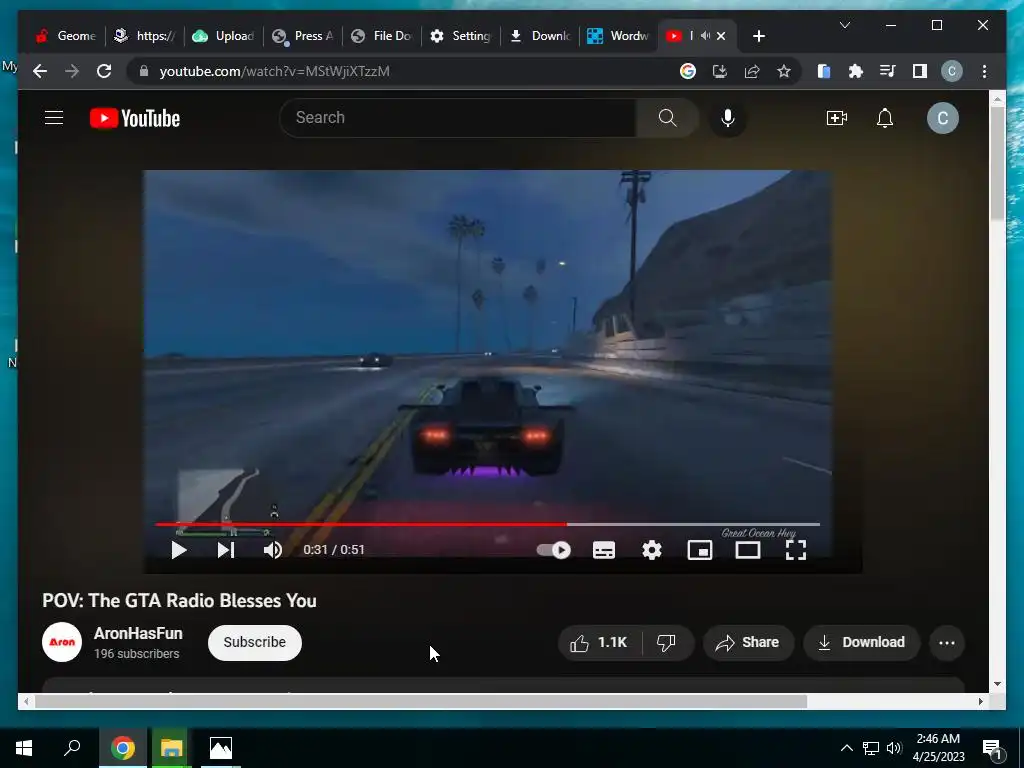
Task: Click the page horizontal scrollbar
Action: coord(421,701)
